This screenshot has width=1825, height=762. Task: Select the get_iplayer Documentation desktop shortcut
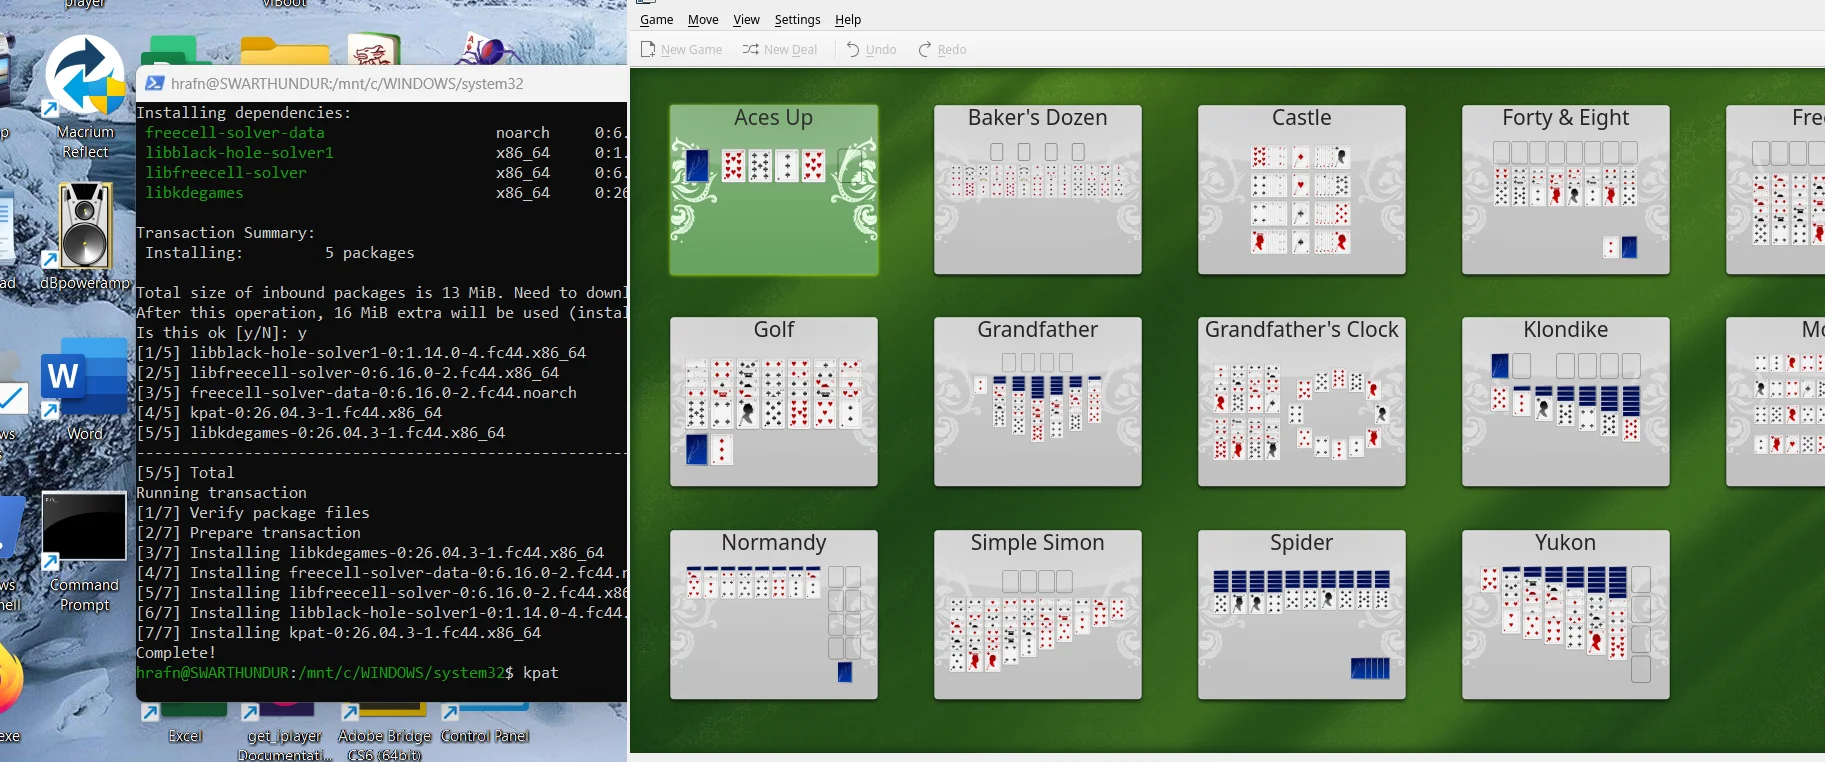point(285,733)
